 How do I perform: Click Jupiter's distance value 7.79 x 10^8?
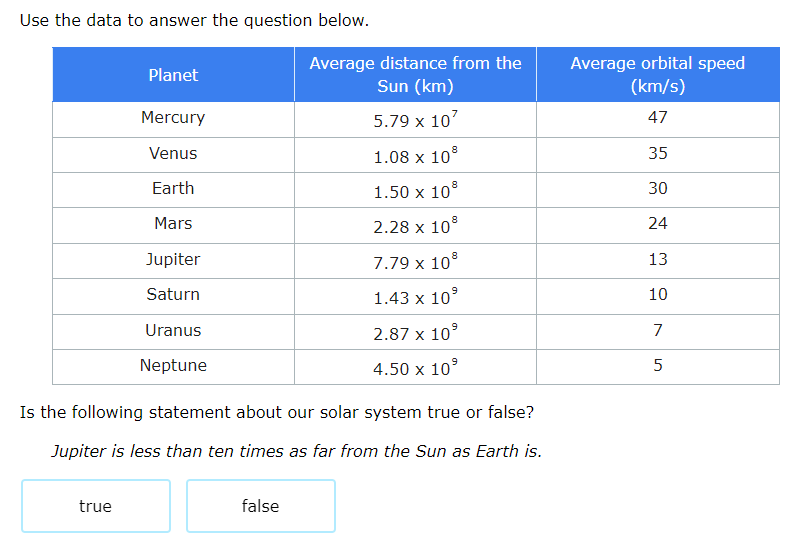[415, 262]
